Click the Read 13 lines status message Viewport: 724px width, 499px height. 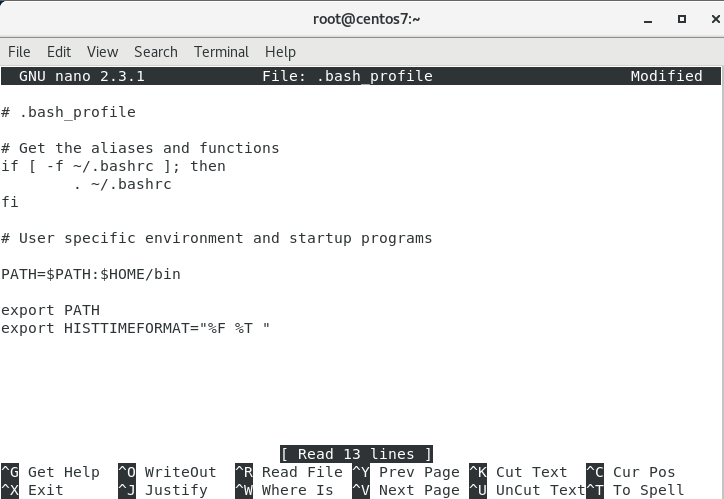click(x=356, y=454)
